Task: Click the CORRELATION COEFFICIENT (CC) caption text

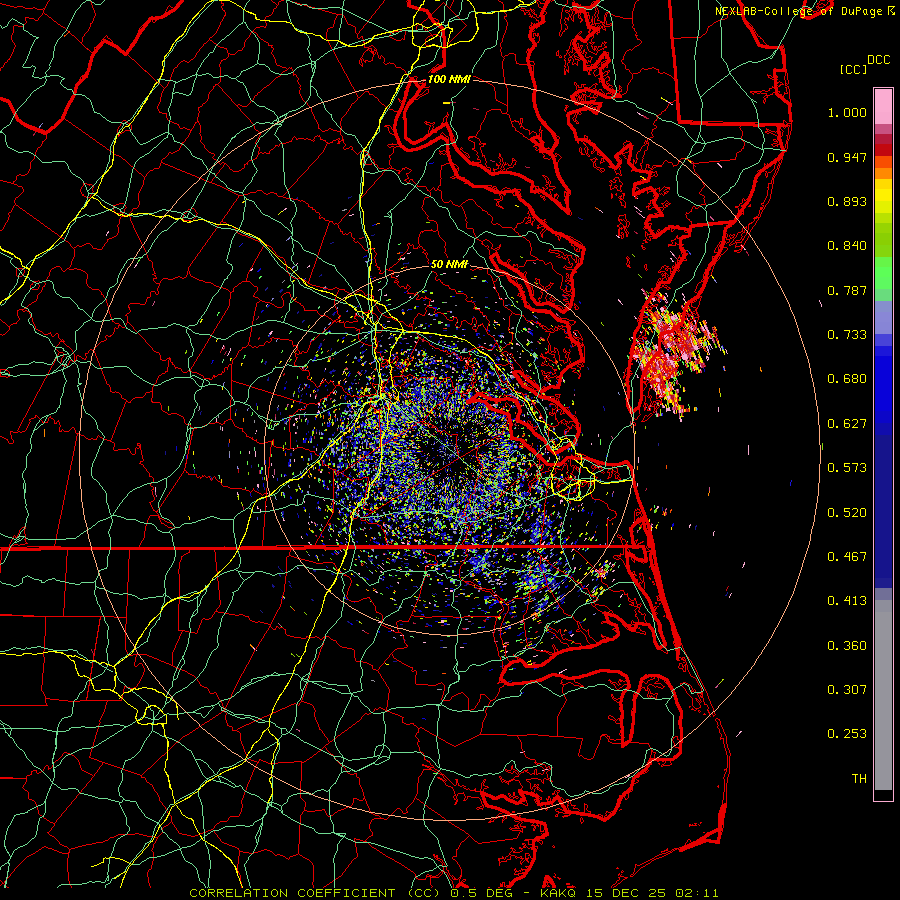Action: (x=315, y=893)
